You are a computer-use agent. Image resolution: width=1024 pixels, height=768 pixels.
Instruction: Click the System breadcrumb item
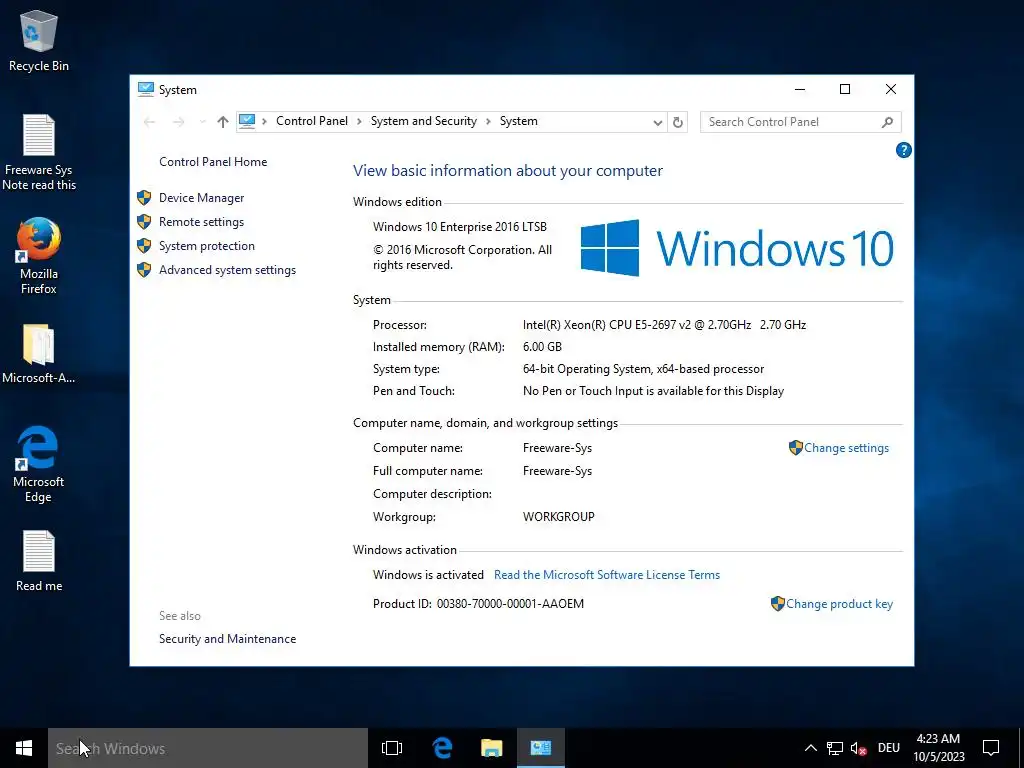point(519,121)
